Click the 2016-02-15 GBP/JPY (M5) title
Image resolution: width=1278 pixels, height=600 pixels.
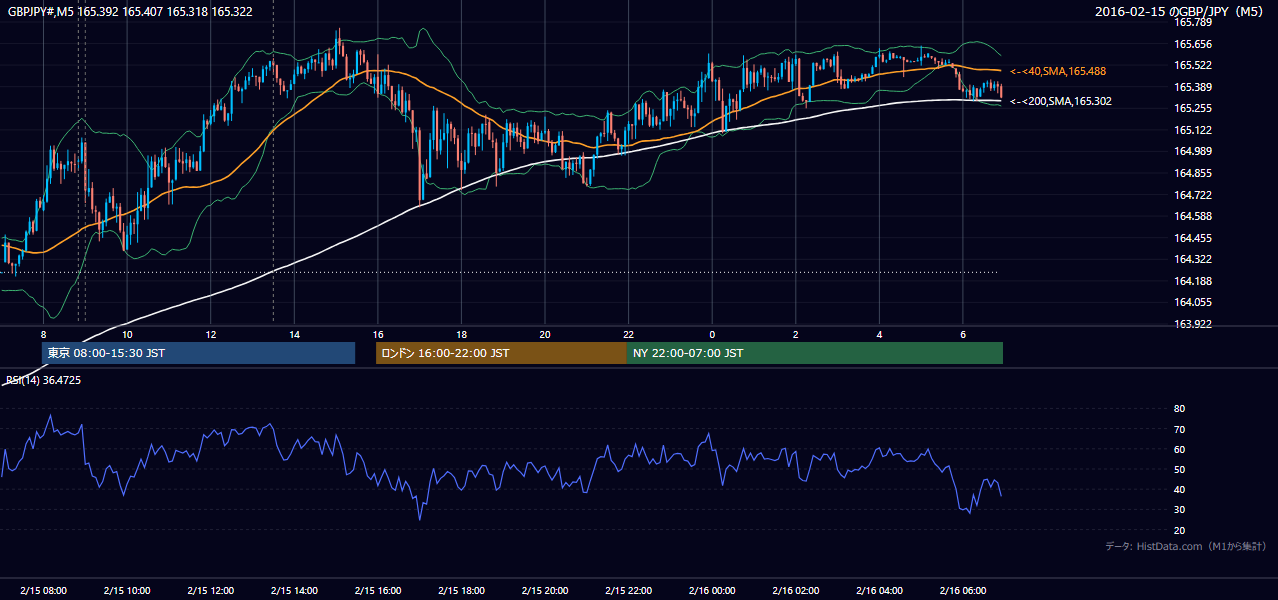(1182, 12)
